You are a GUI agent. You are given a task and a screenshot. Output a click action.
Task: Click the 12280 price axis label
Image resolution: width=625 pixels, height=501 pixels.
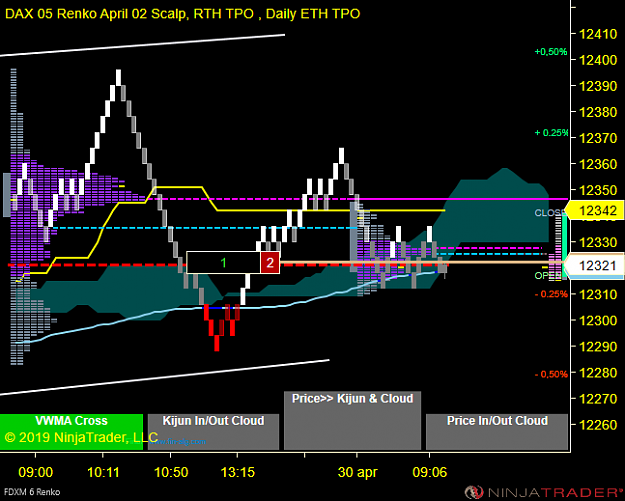[598, 373]
